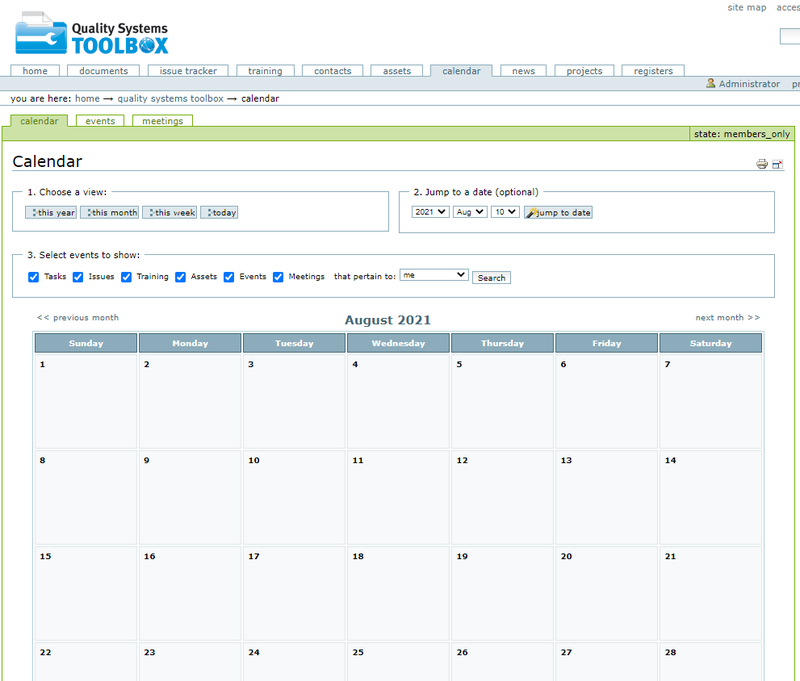Click the August 27 calendar cell

(x=607, y=662)
